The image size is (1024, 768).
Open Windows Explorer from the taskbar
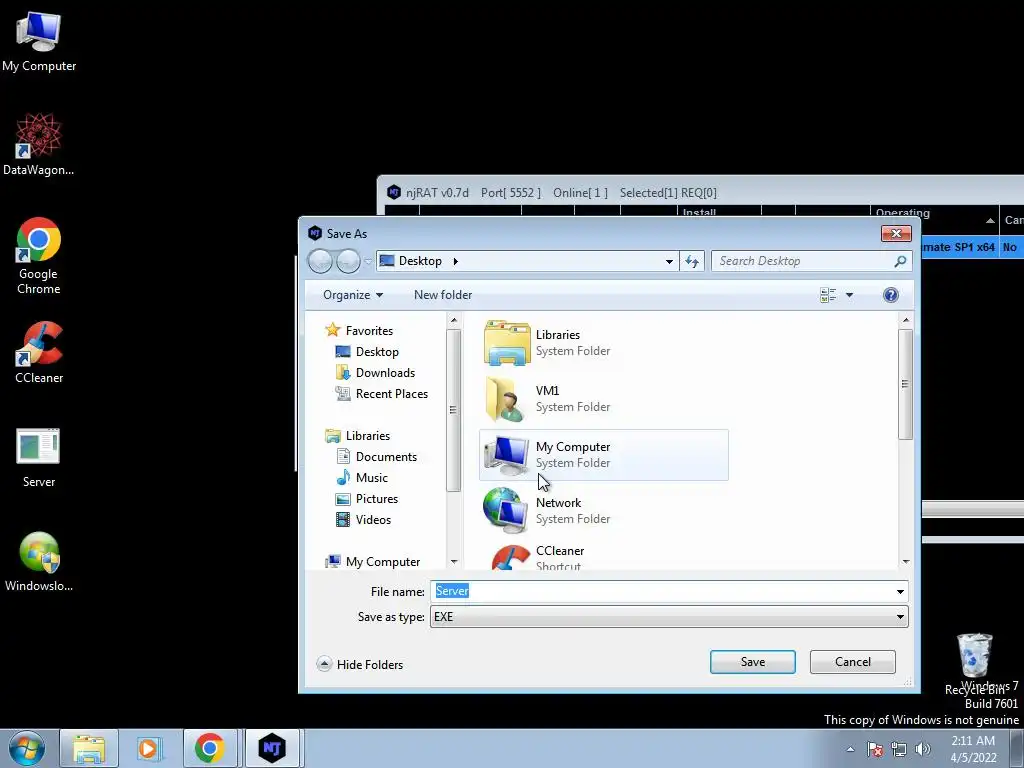pos(89,748)
